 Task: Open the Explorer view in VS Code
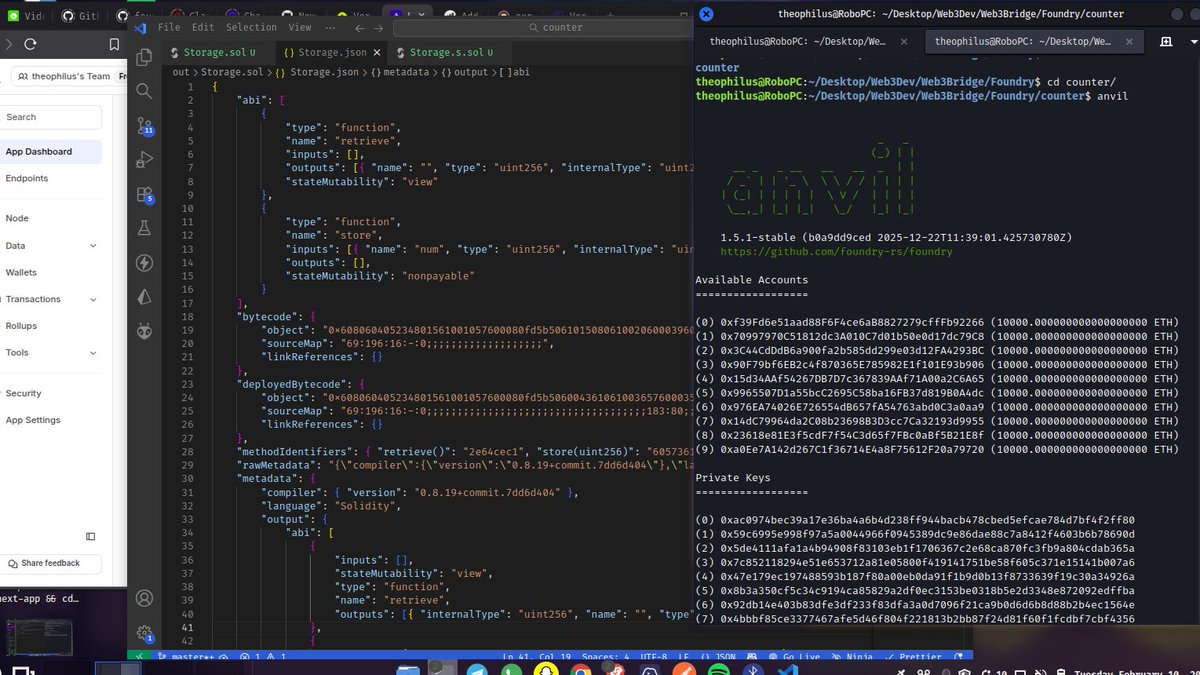point(144,57)
